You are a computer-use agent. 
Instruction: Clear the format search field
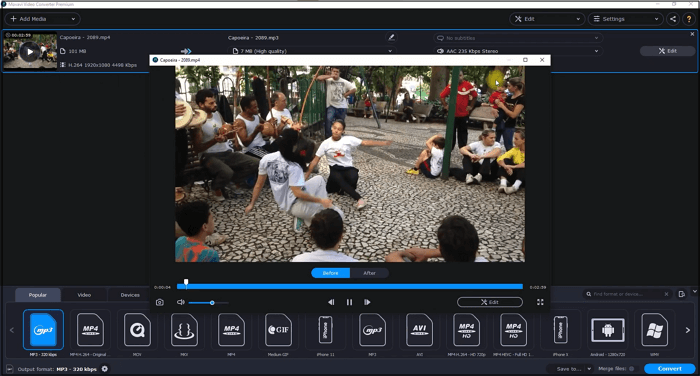click(x=666, y=294)
